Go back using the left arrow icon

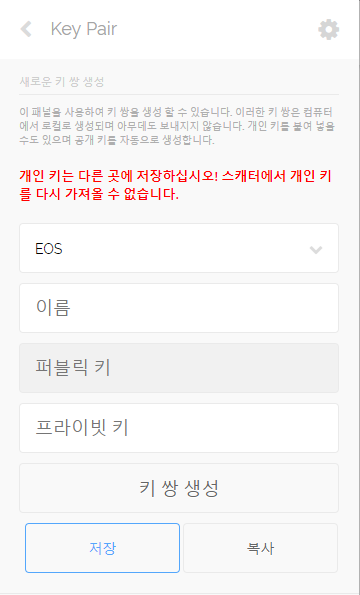tap(26, 29)
